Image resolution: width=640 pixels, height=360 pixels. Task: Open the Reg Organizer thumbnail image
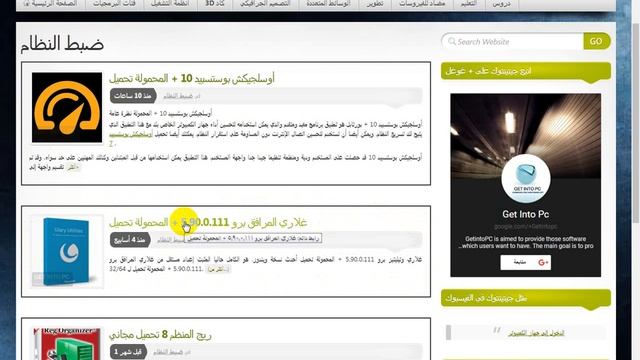[x=67, y=344]
